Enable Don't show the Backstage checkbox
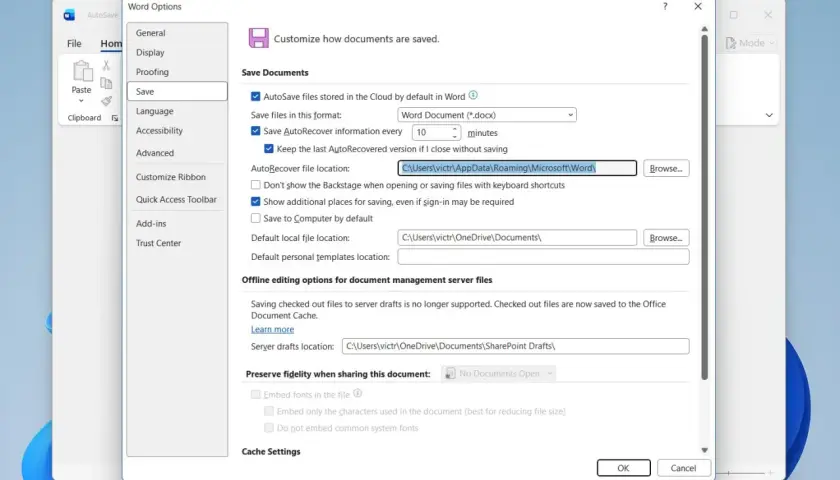The width and height of the screenshot is (840, 480). point(256,185)
